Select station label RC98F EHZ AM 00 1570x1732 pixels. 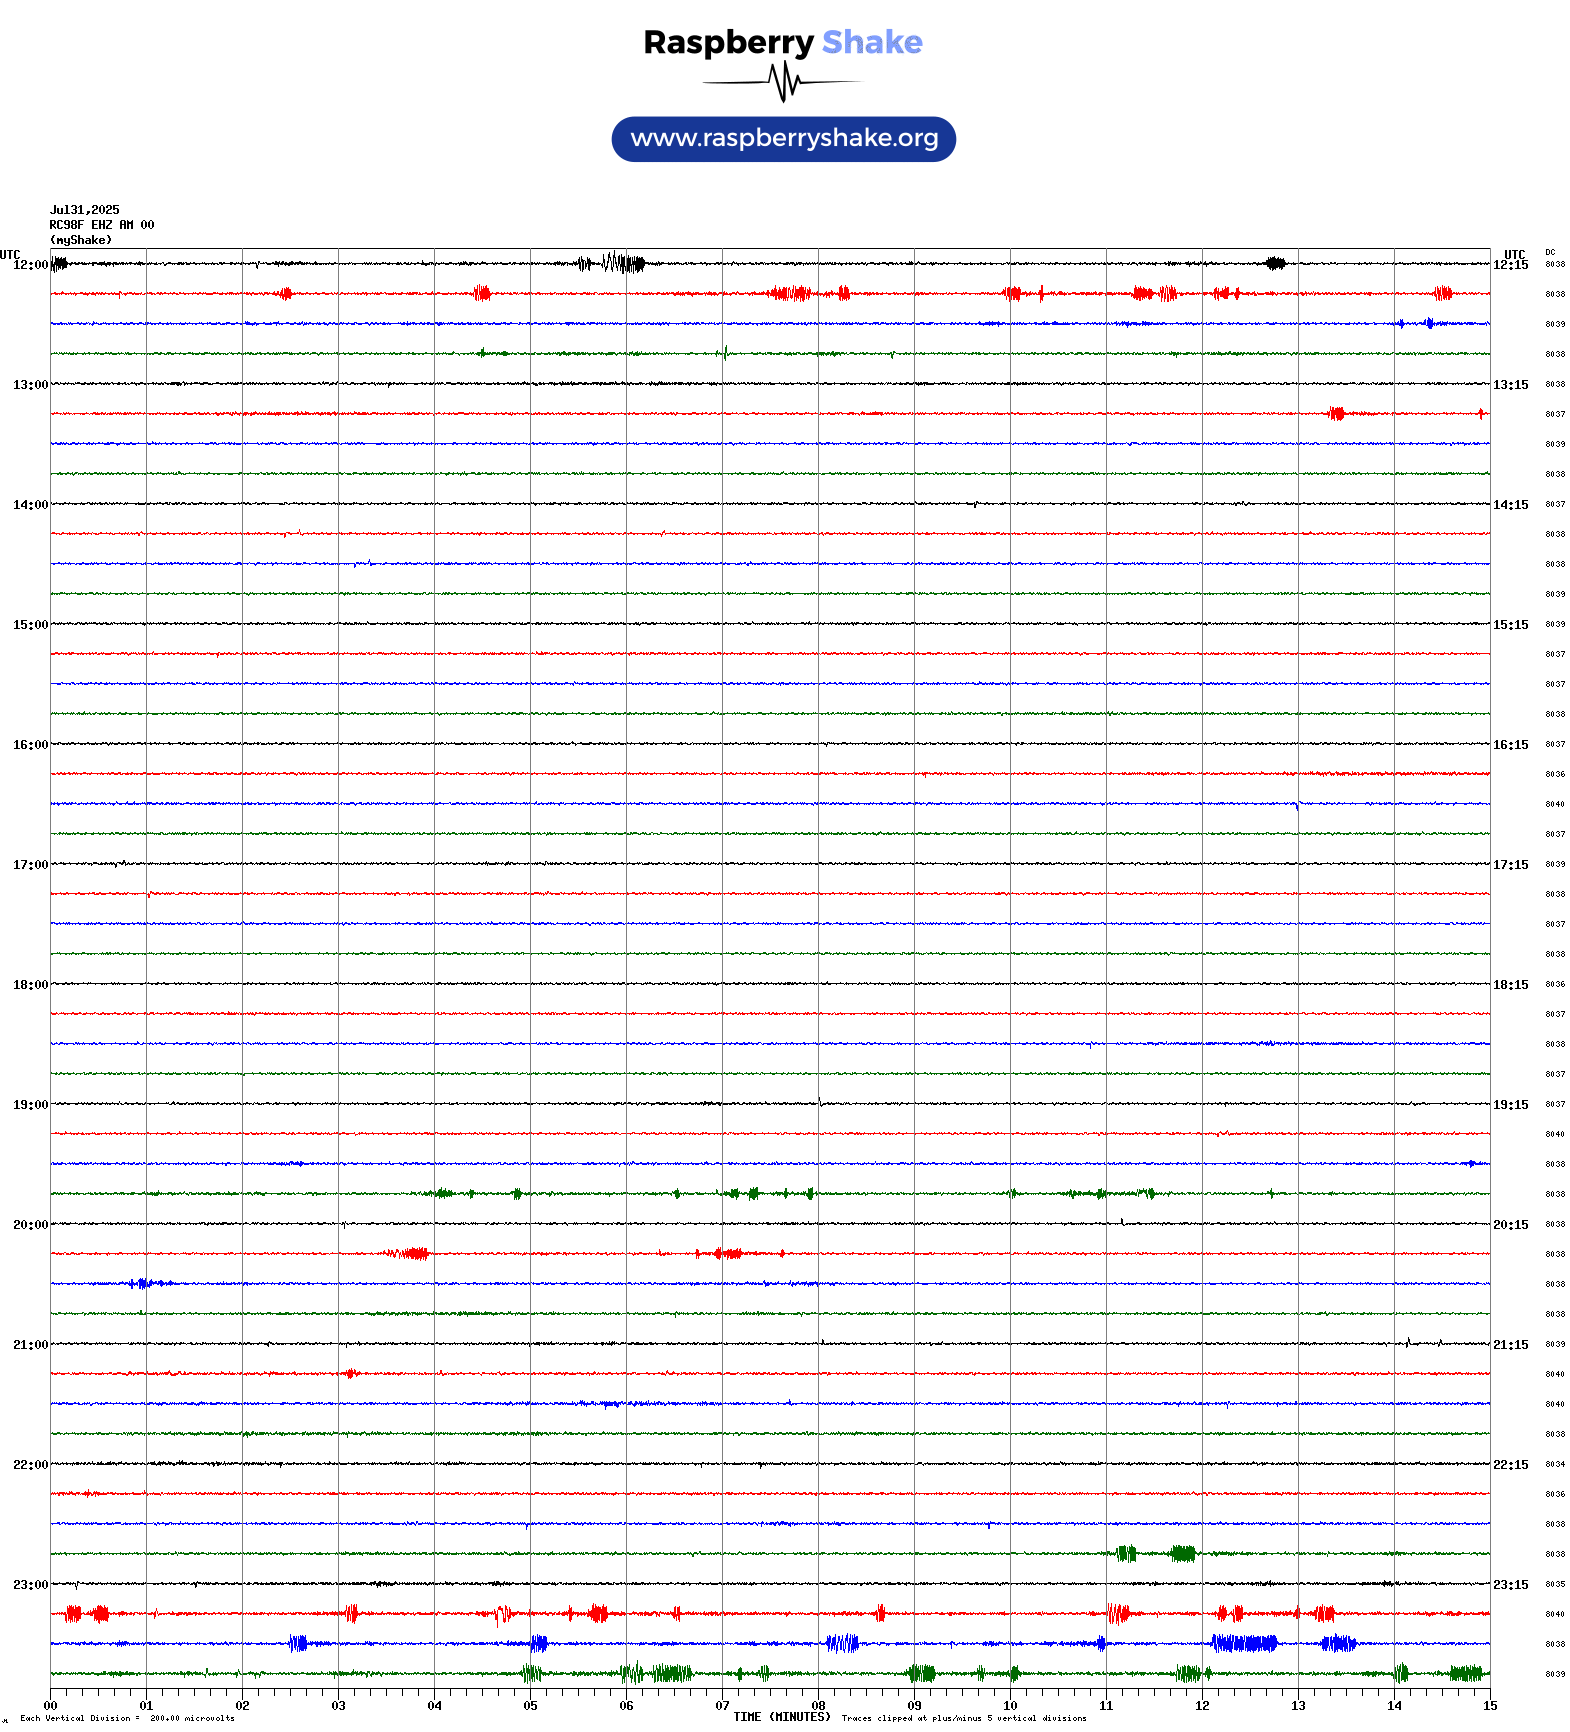click(102, 225)
